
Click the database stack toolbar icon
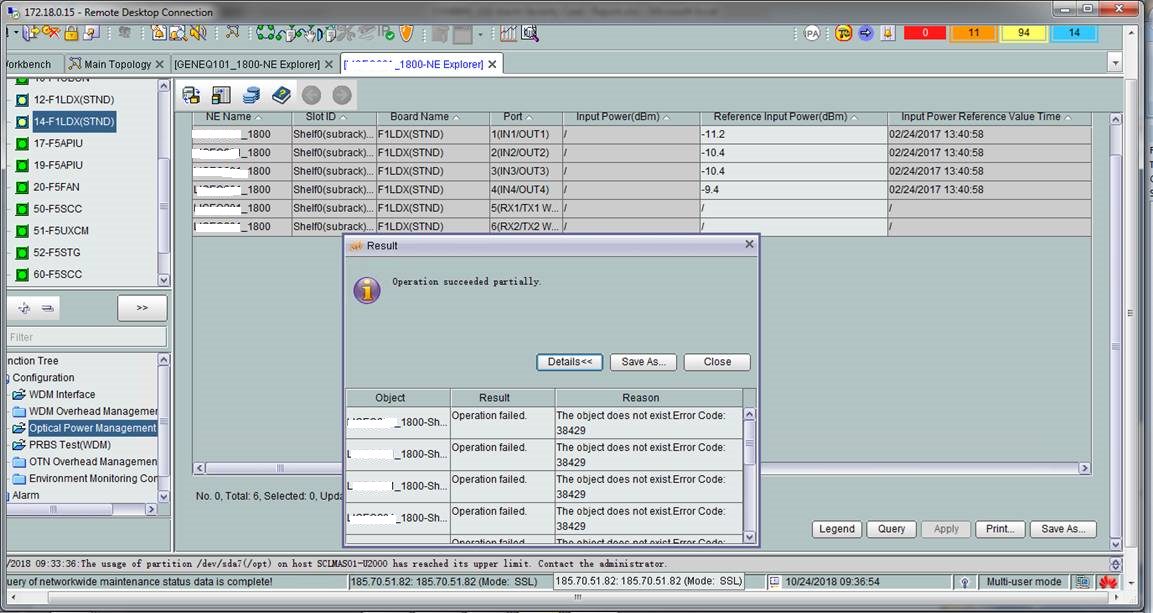point(251,95)
